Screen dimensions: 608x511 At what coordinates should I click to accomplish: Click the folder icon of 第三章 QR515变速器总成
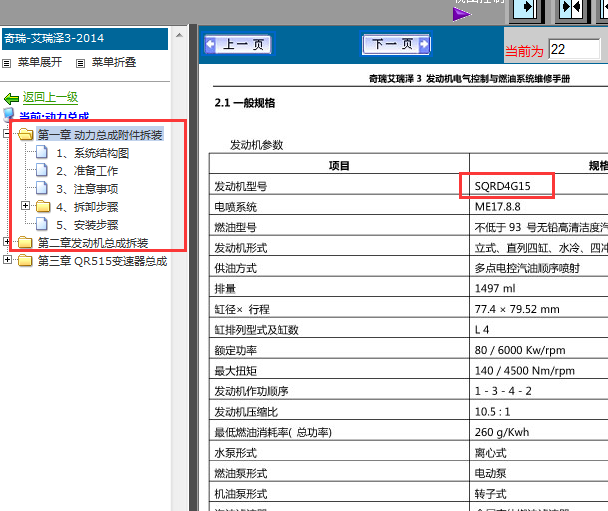(x=25, y=260)
